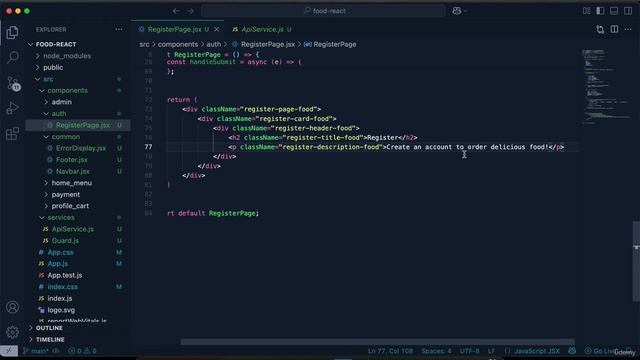The width and height of the screenshot is (640, 360).
Task: Click the Explorer more actions ellipsis
Action: tap(119, 29)
